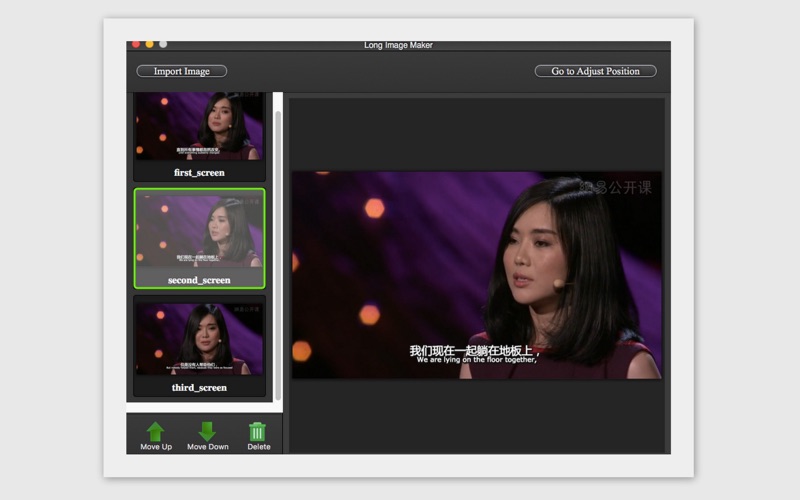800x500 pixels.
Task: Minimize window with the yellow button
Action: tap(149, 44)
